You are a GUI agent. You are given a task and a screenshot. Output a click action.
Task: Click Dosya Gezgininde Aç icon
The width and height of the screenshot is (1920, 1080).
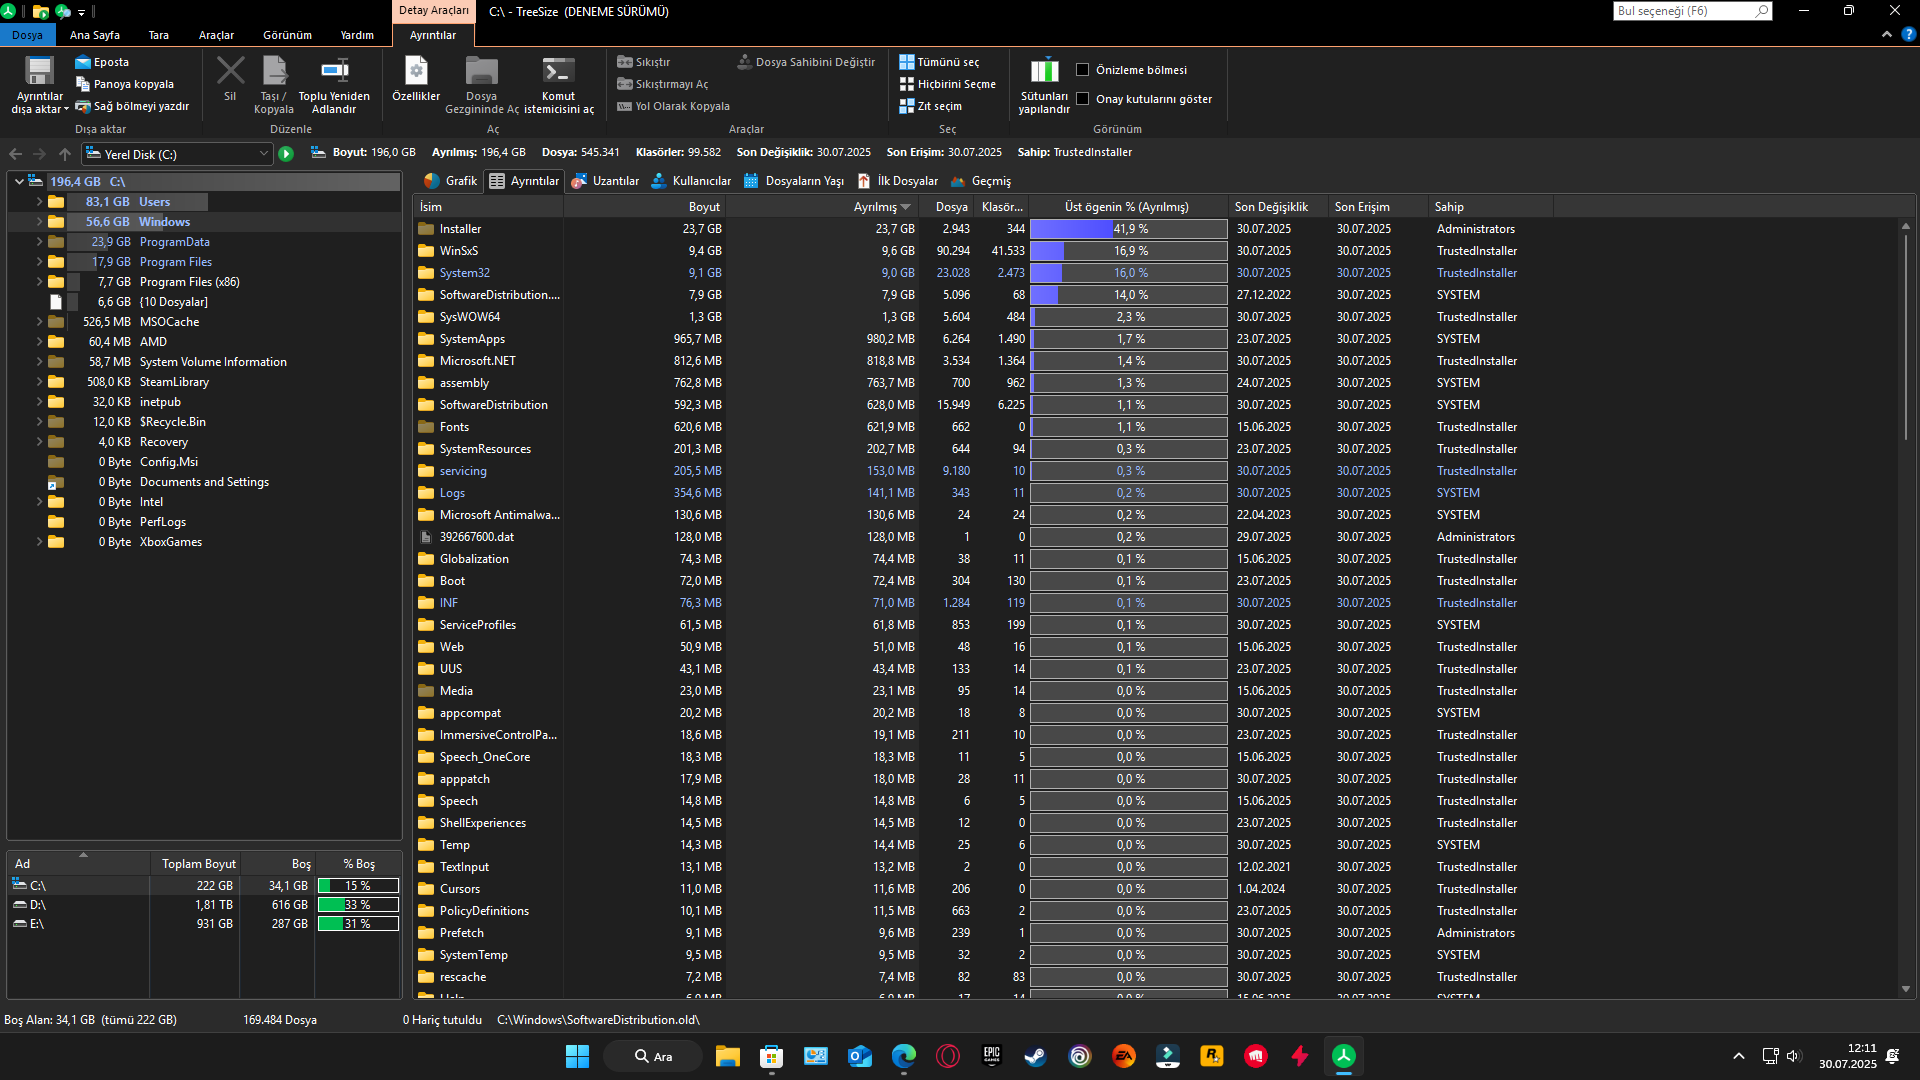tap(481, 72)
